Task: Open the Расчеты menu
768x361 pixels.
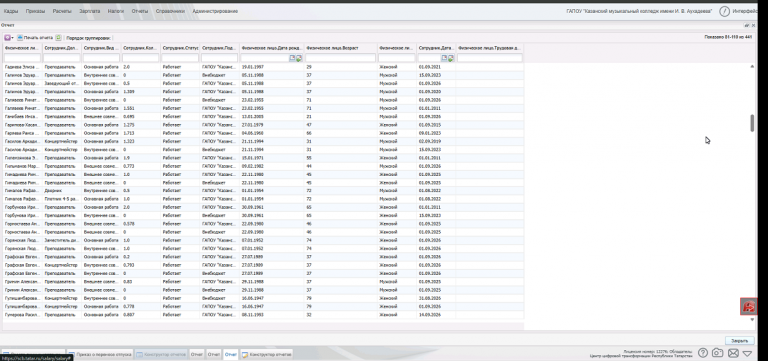Action: (62, 11)
